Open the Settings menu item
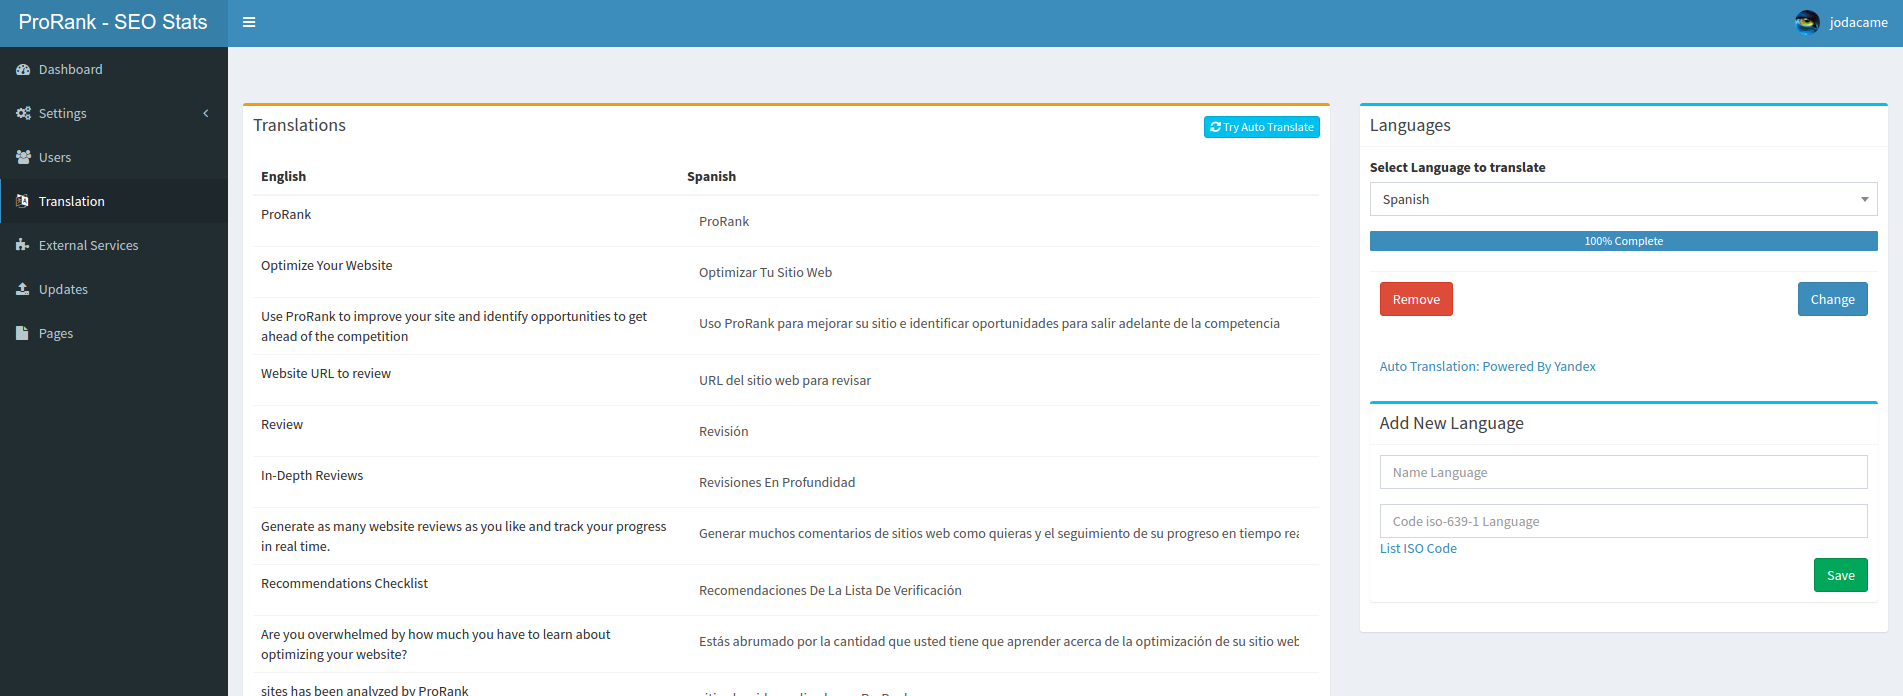1903x696 pixels. (114, 113)
